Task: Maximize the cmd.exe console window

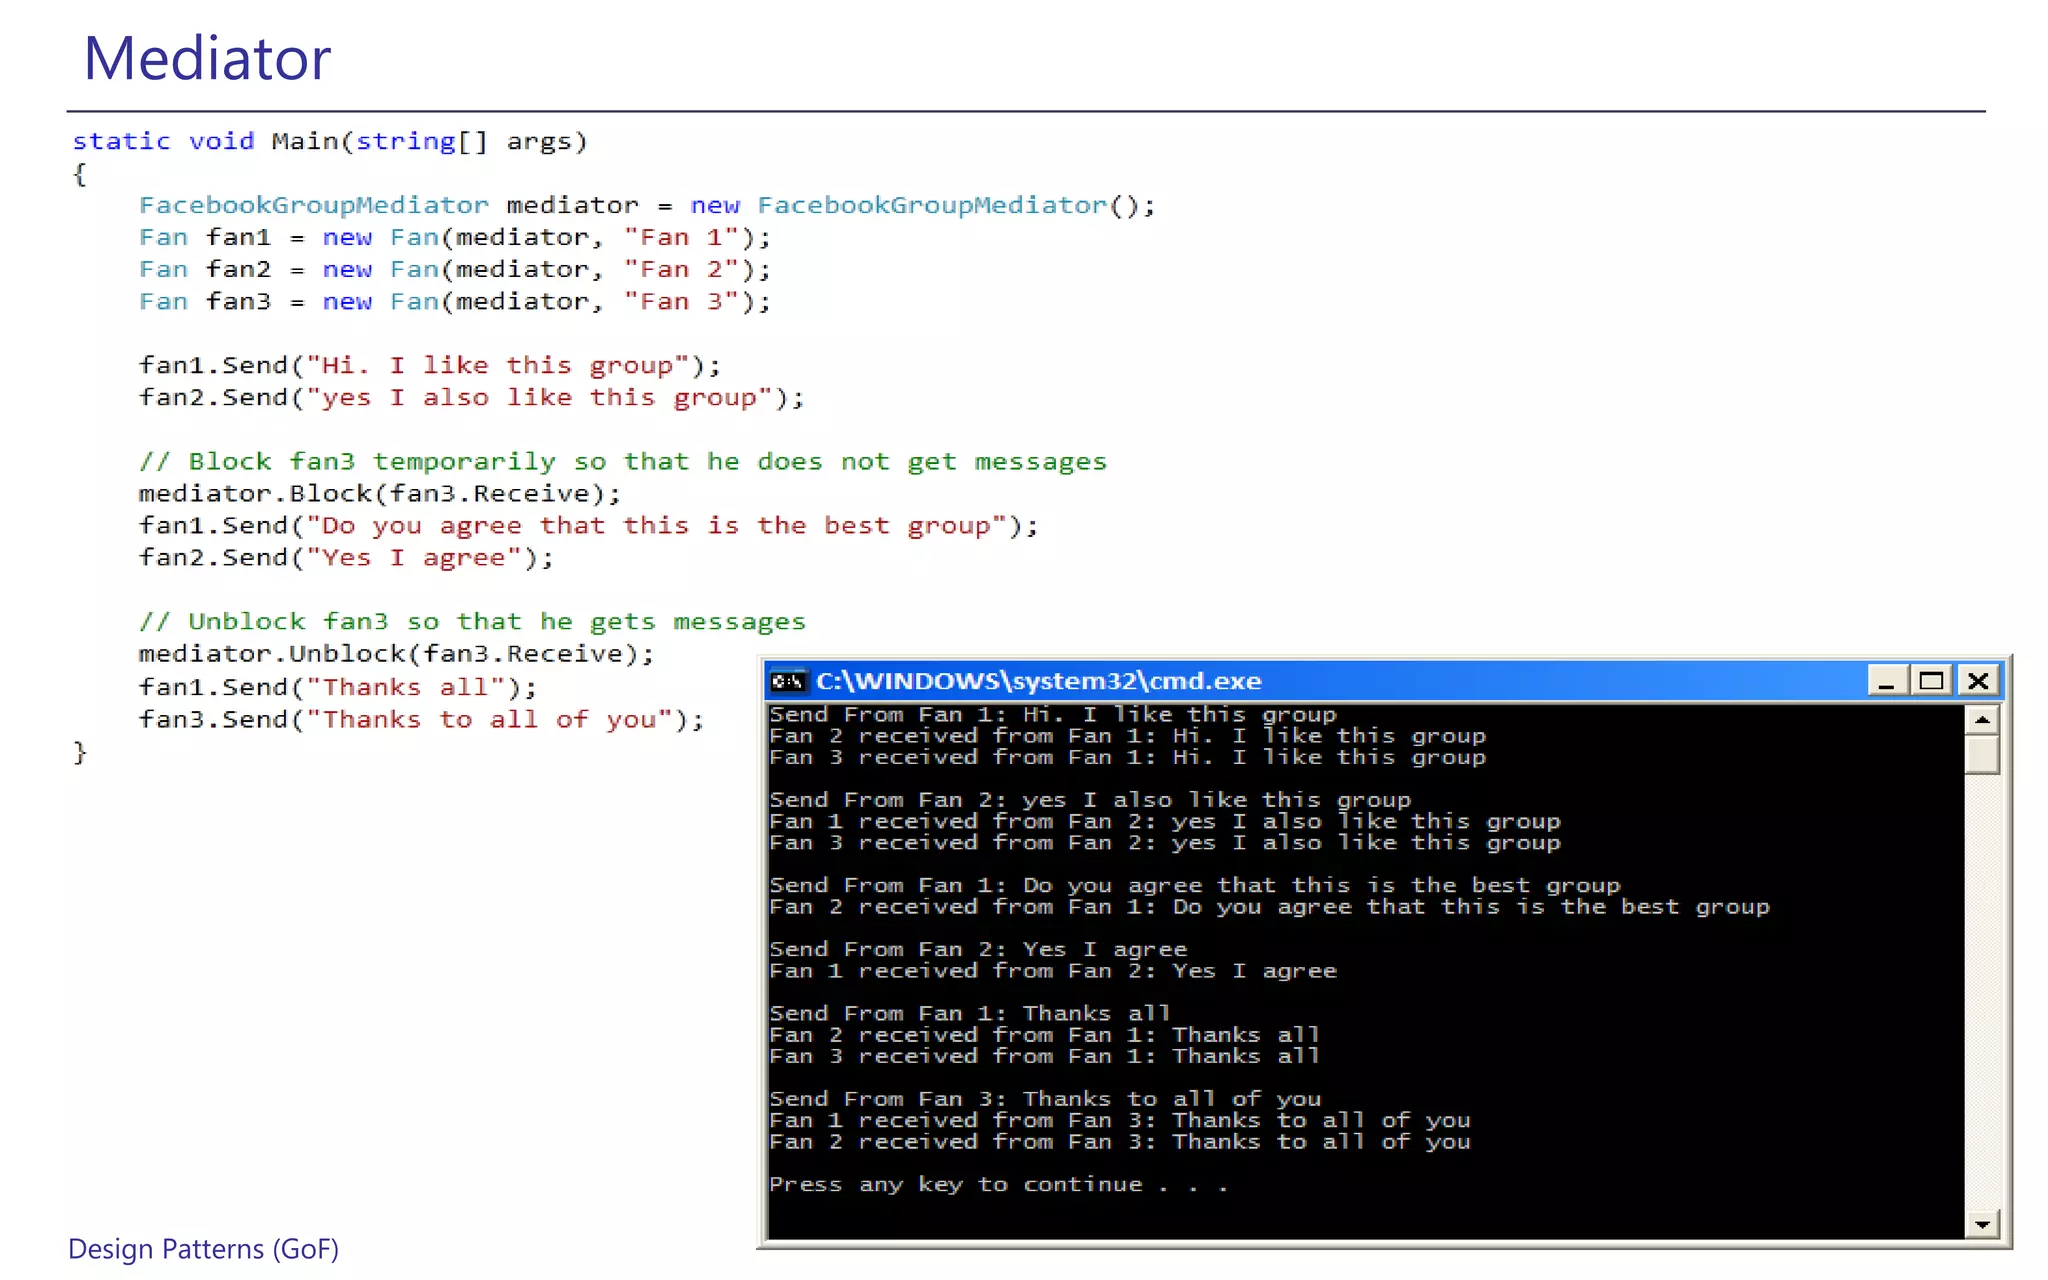Action: pos(1931,681)
